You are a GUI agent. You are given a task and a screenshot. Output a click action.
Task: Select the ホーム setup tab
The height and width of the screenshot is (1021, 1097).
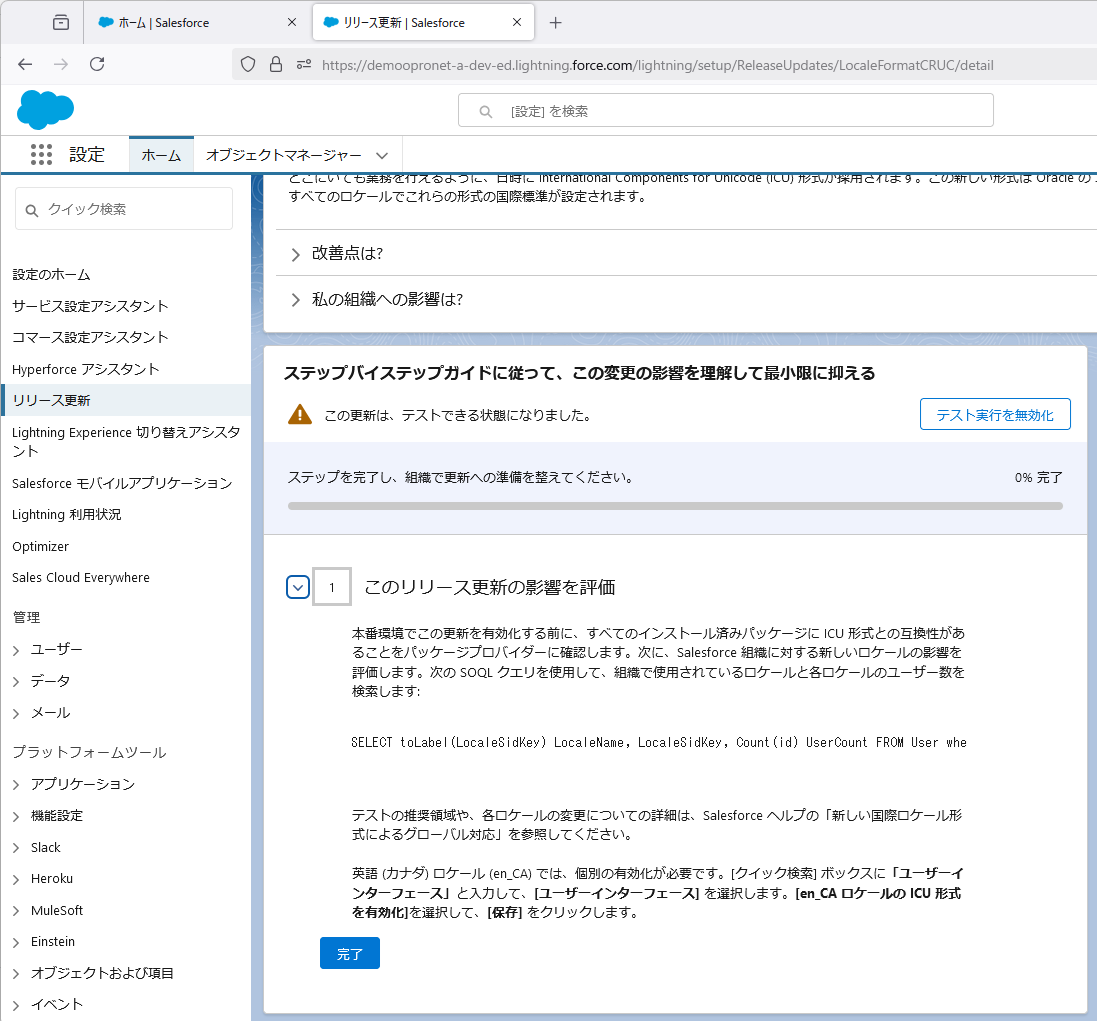(161, 155)
